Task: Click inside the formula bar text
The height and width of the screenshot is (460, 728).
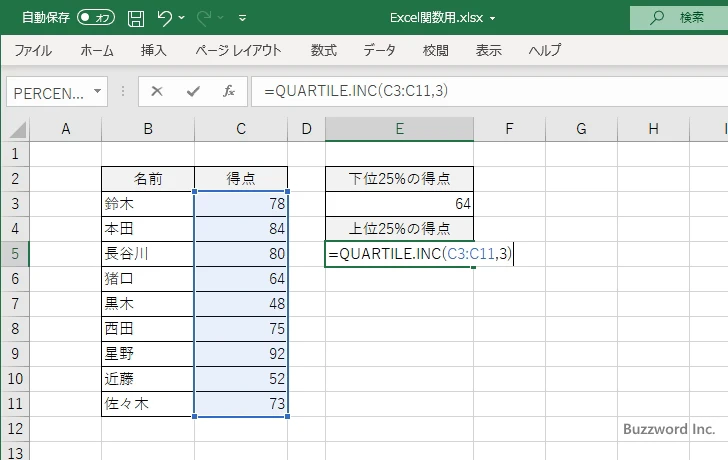Action: (x=356, y=91)
